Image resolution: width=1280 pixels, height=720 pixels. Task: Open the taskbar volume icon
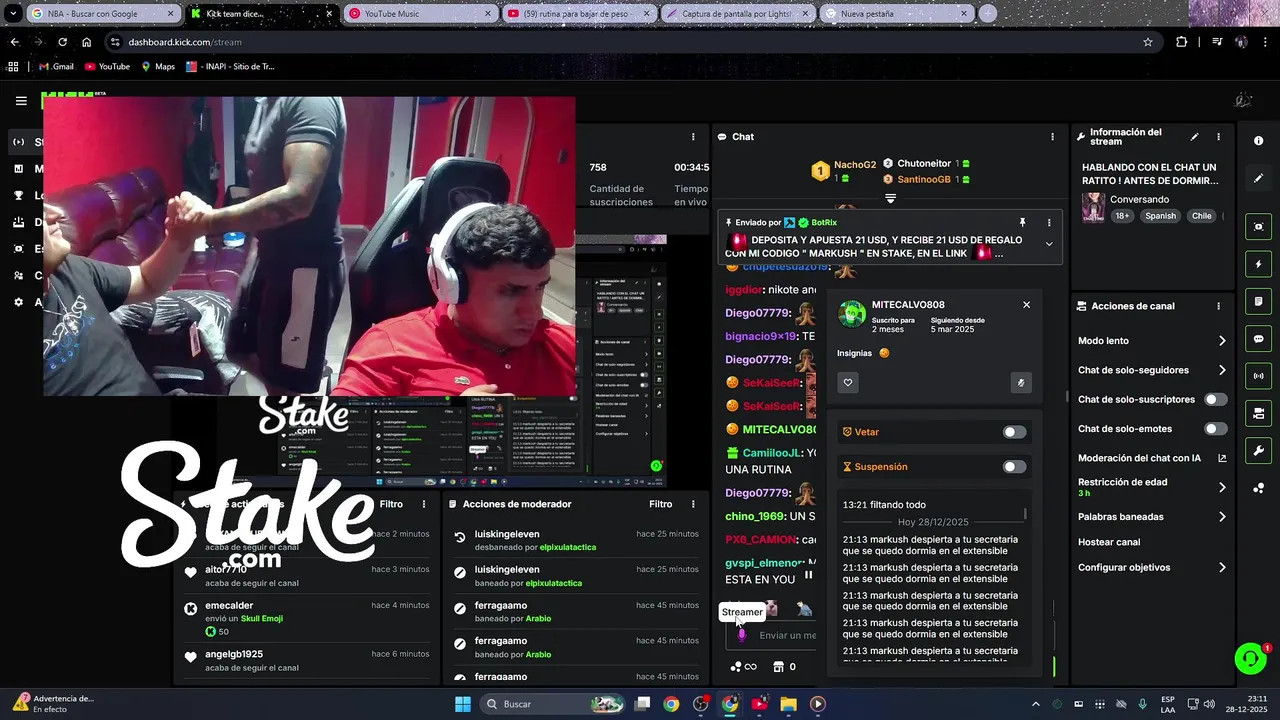tap(1209, 704)
